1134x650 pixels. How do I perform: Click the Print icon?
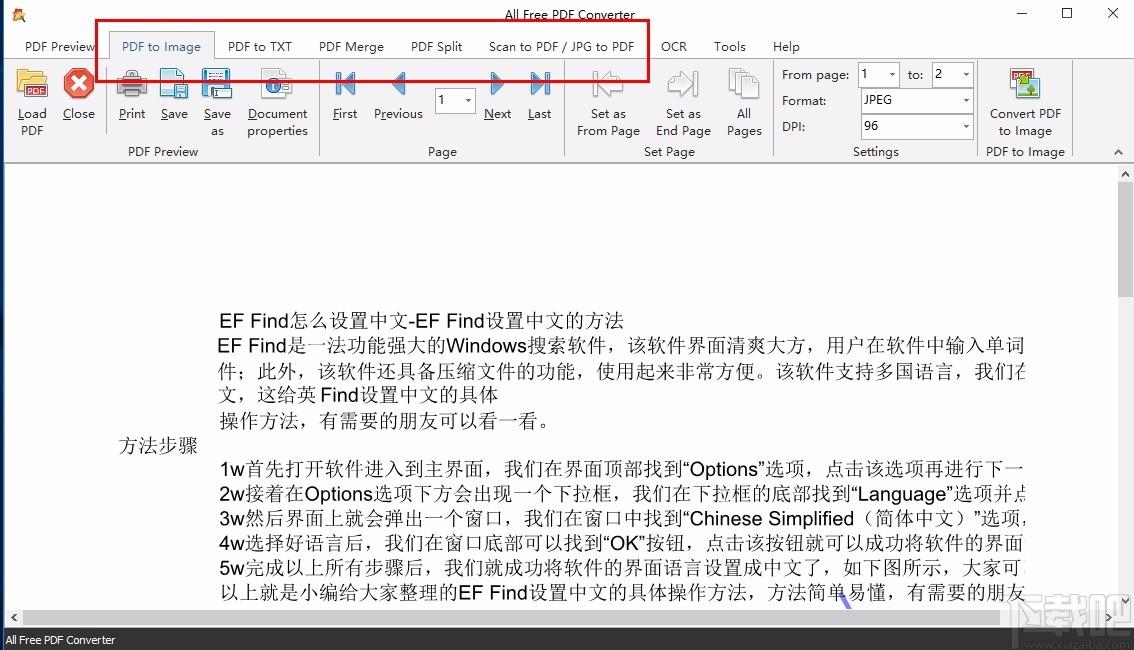coord(132,84)
